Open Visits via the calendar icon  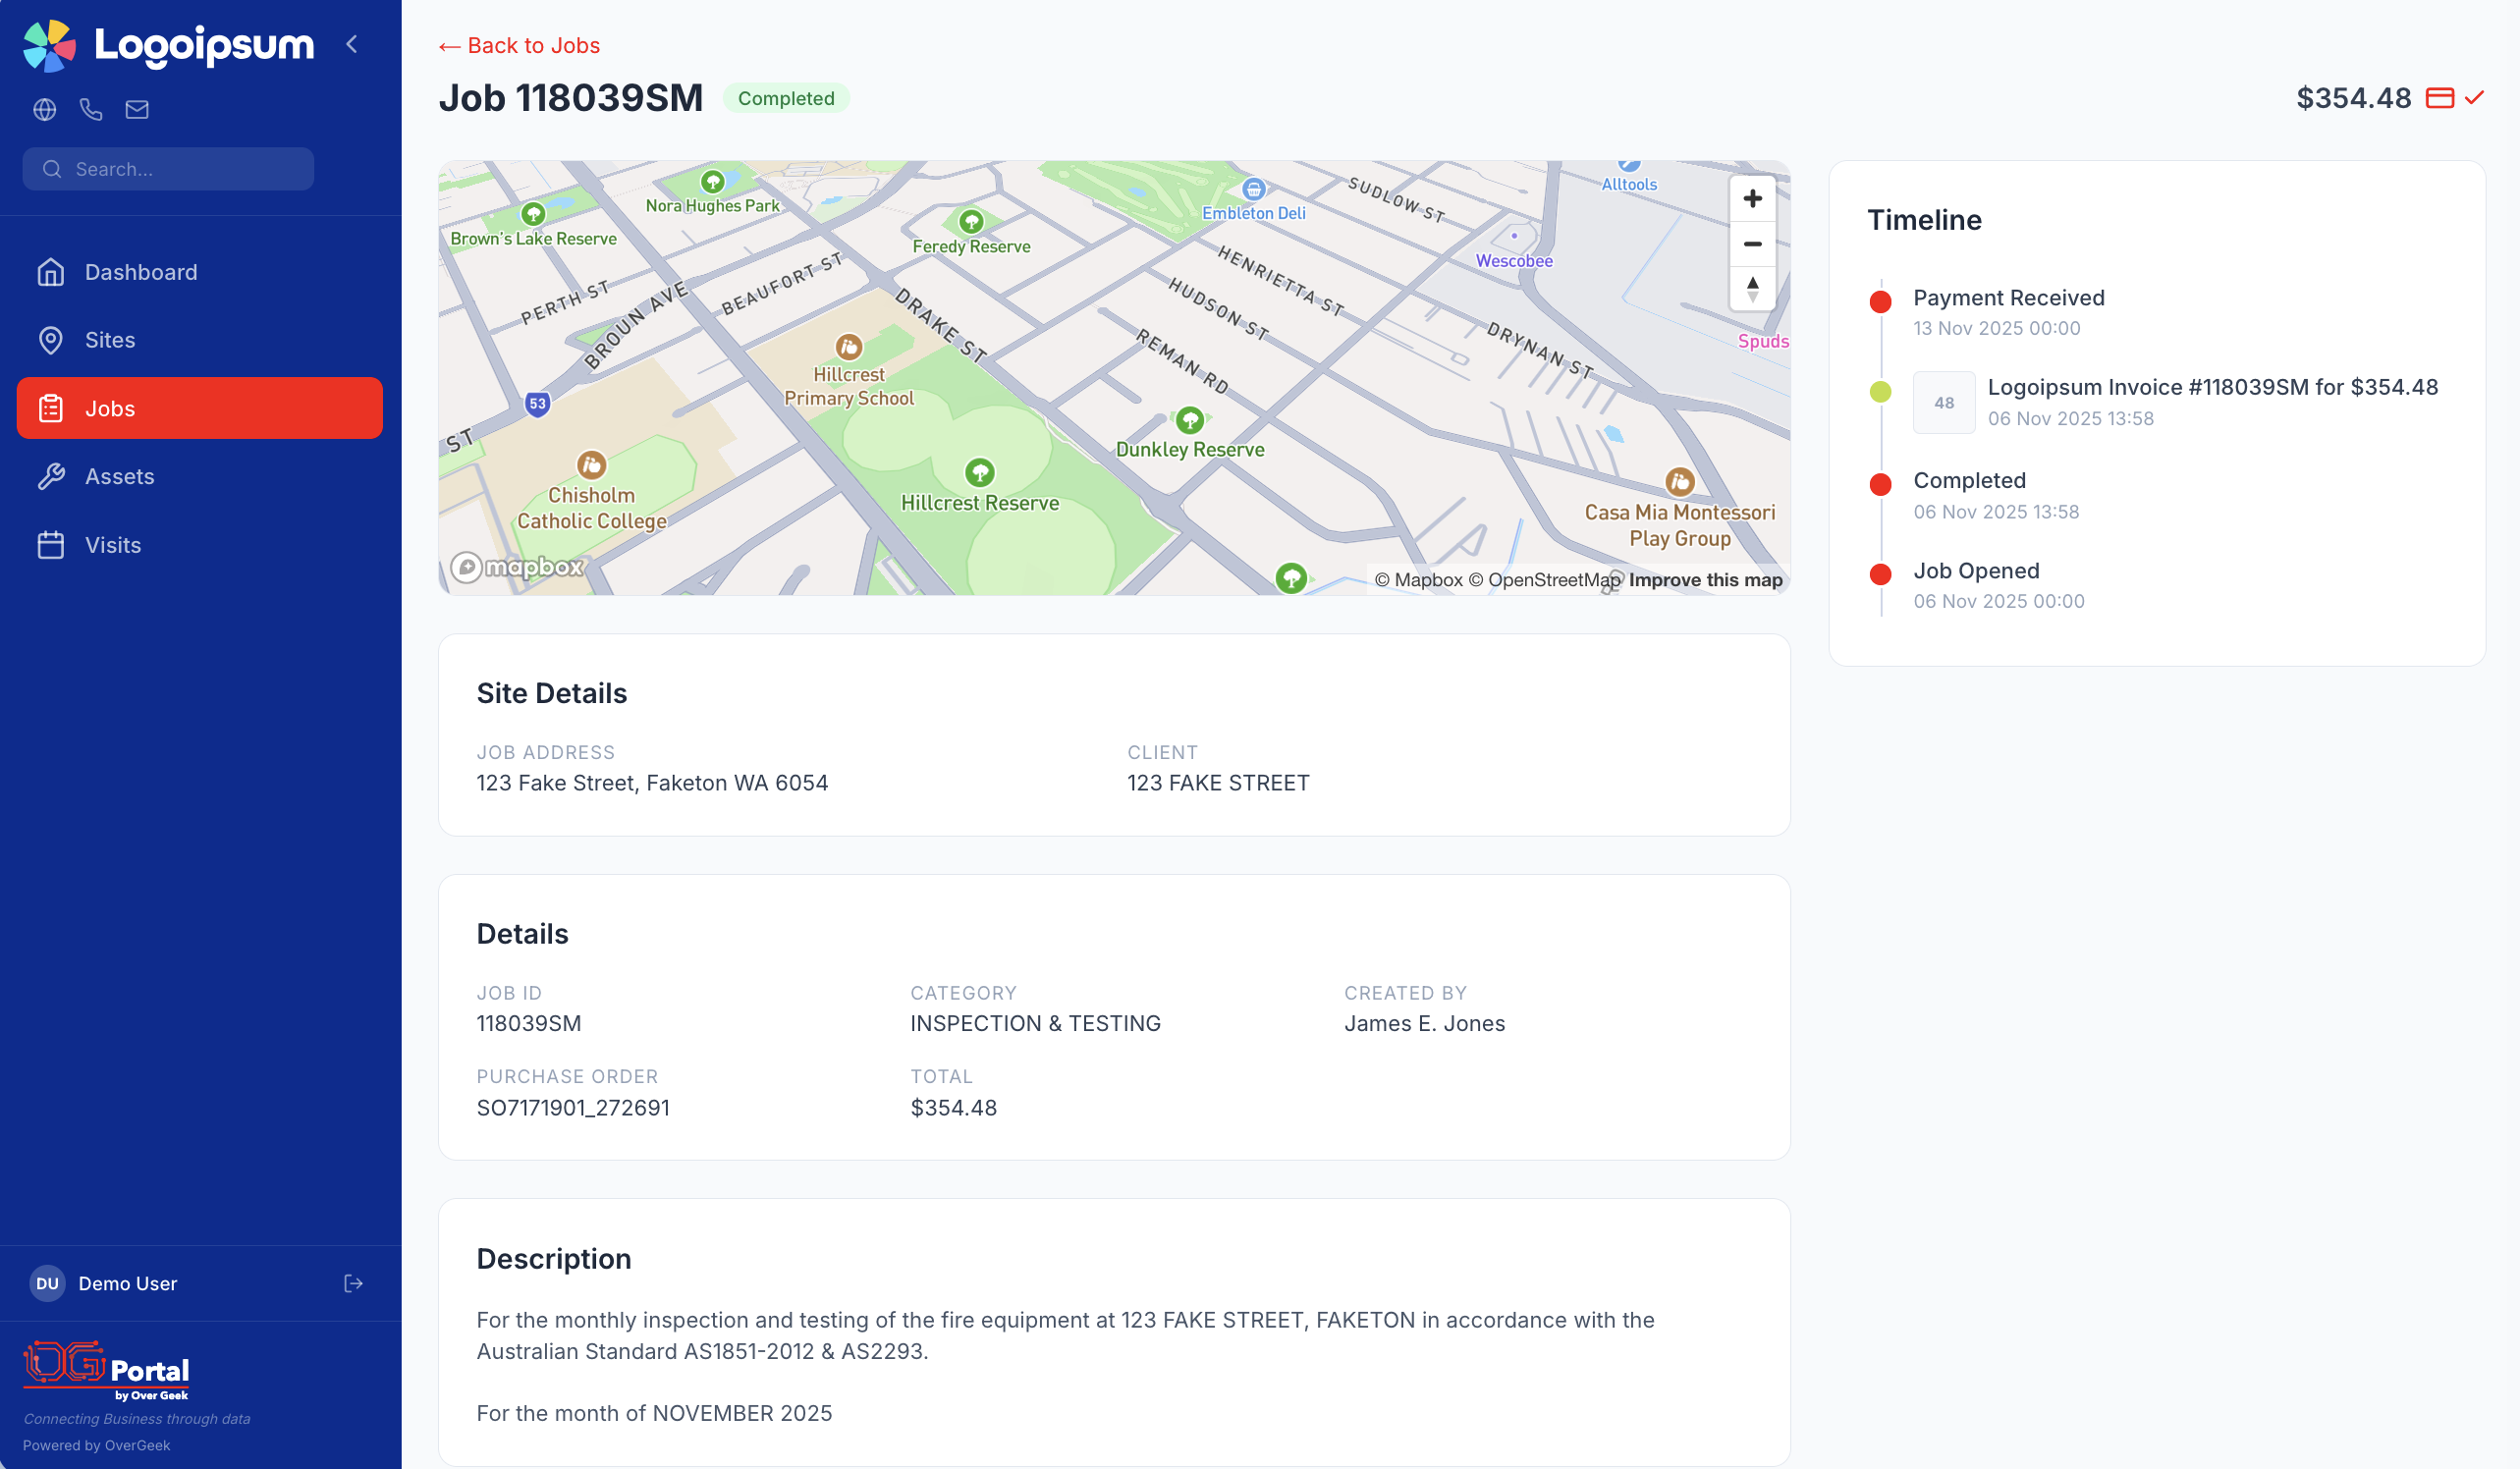(x=113, y=544)
